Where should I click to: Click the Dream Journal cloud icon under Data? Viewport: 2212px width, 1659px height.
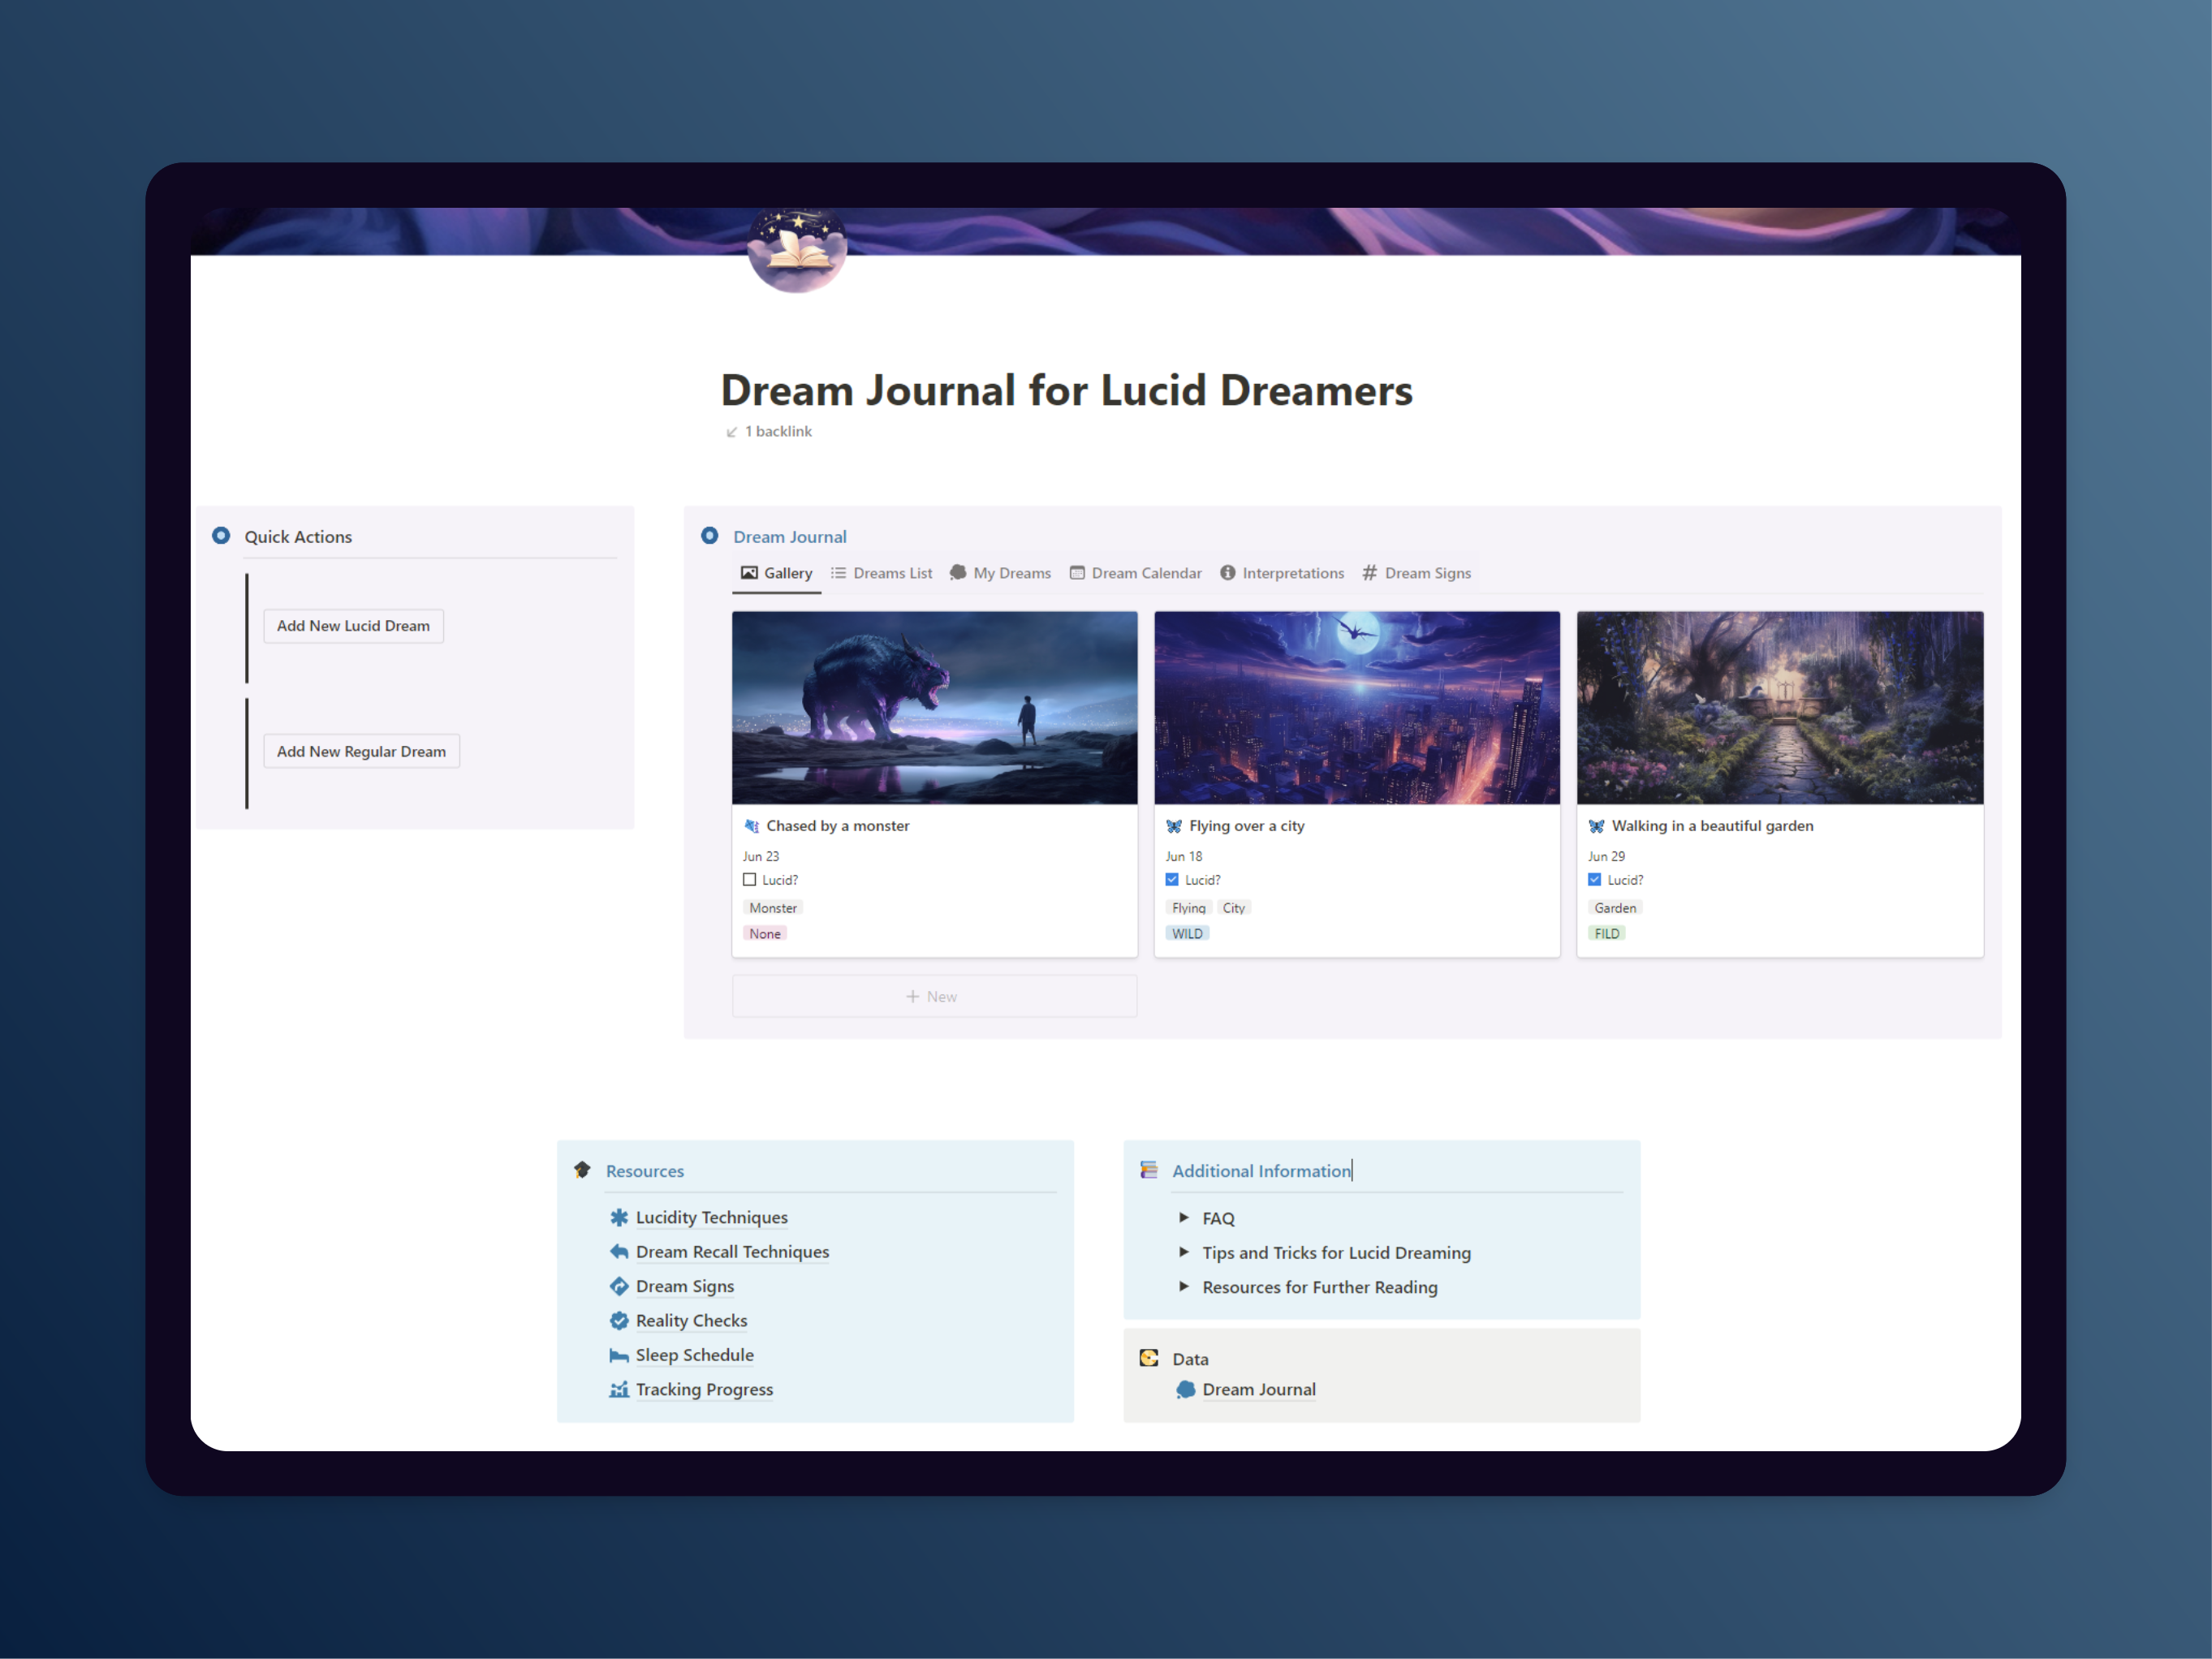[x=1186, y=1389]
